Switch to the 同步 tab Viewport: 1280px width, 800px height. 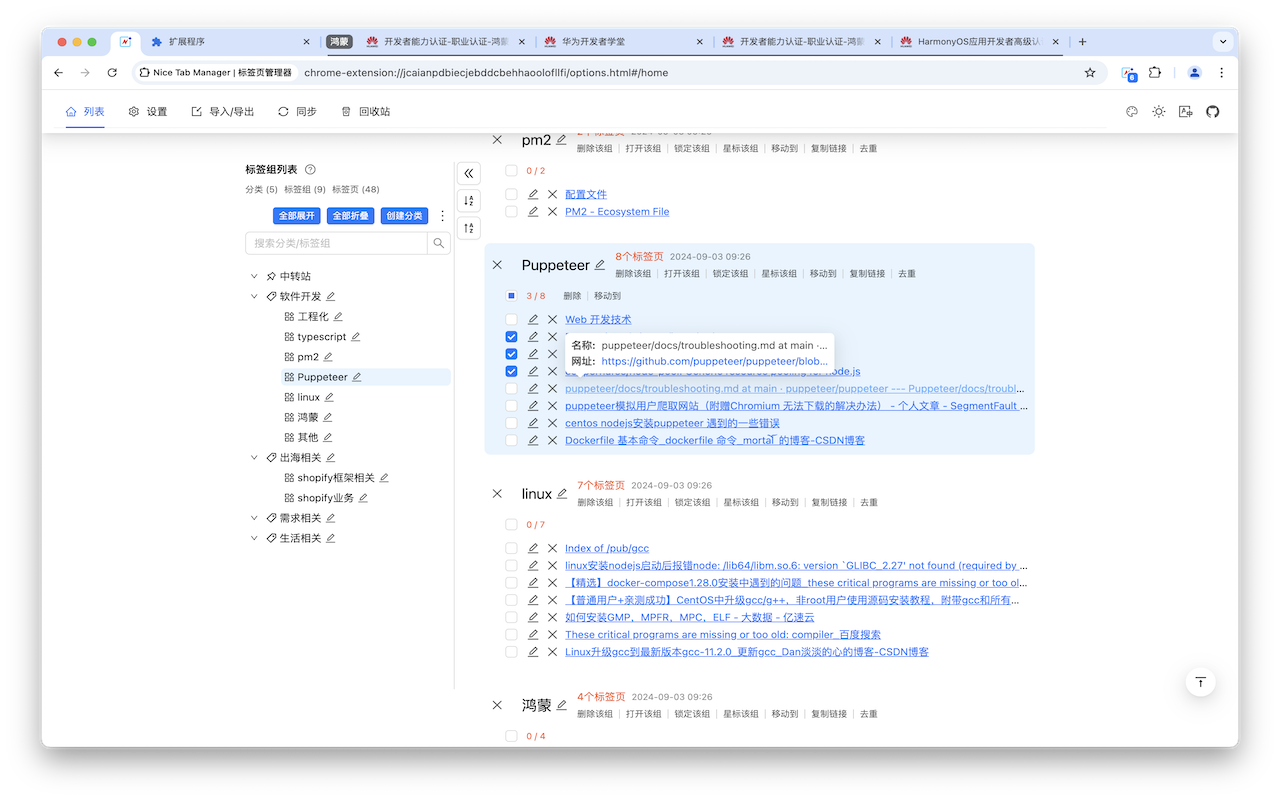tap(297, 112)
